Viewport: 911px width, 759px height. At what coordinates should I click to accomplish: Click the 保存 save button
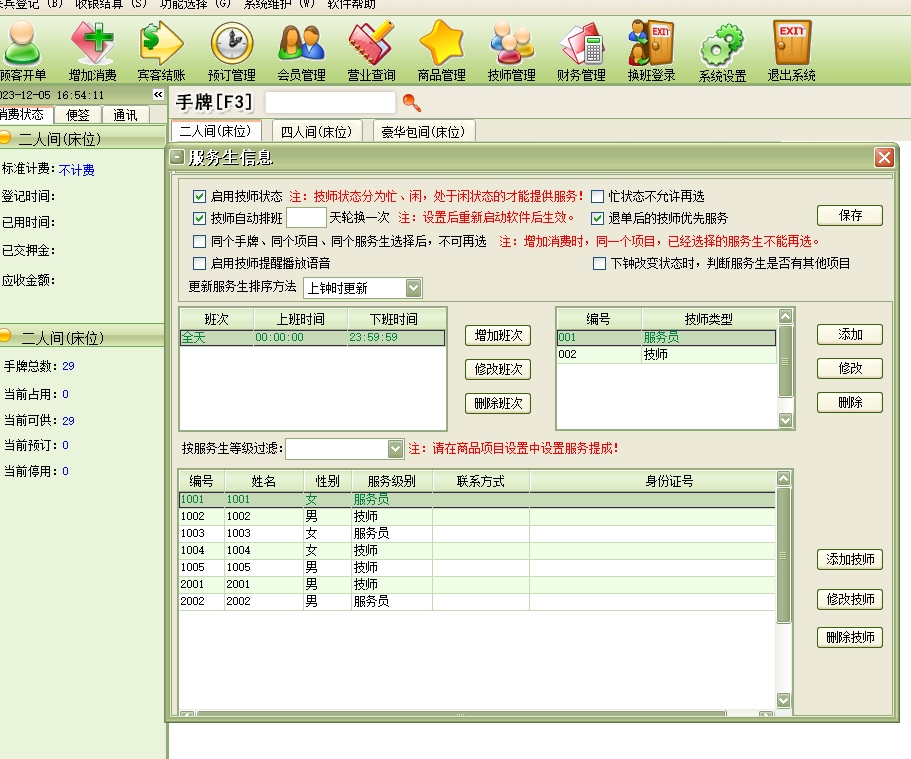tap(850, 215)
